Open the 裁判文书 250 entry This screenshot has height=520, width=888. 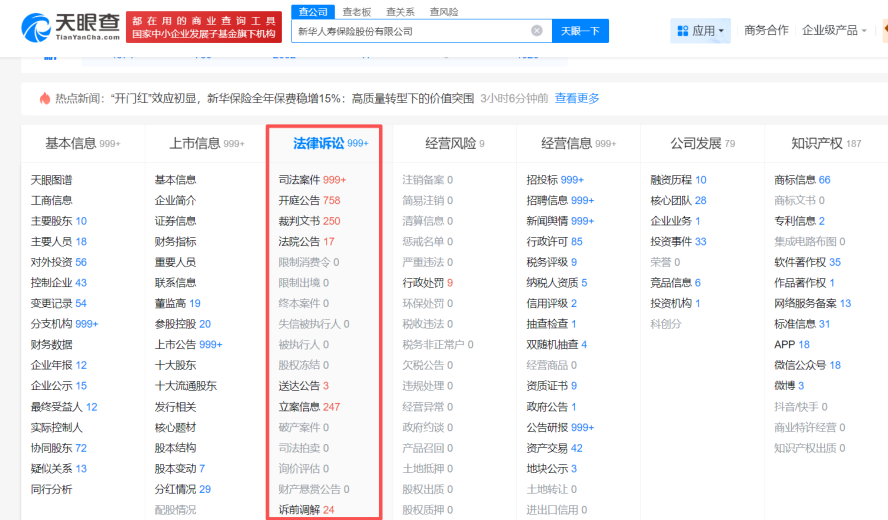coord(299,221)
